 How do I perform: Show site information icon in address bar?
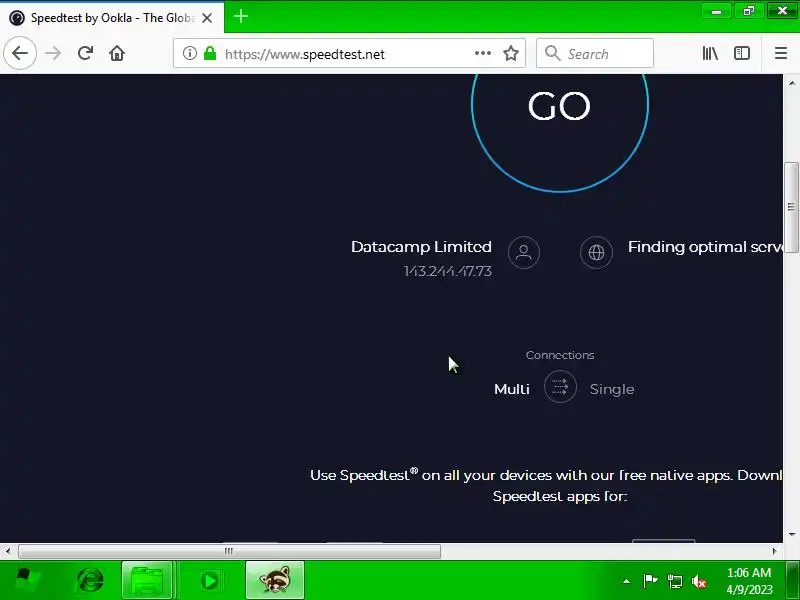[x=189, y=53]
